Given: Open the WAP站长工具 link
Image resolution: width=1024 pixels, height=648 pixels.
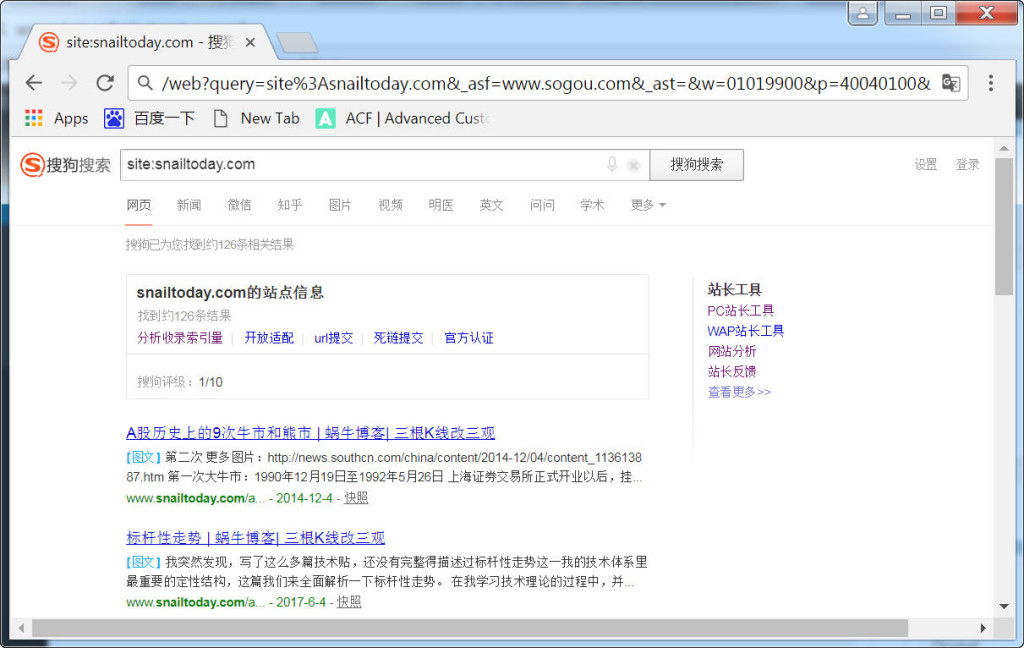Looking at the screenshot, I should point(746,331).
